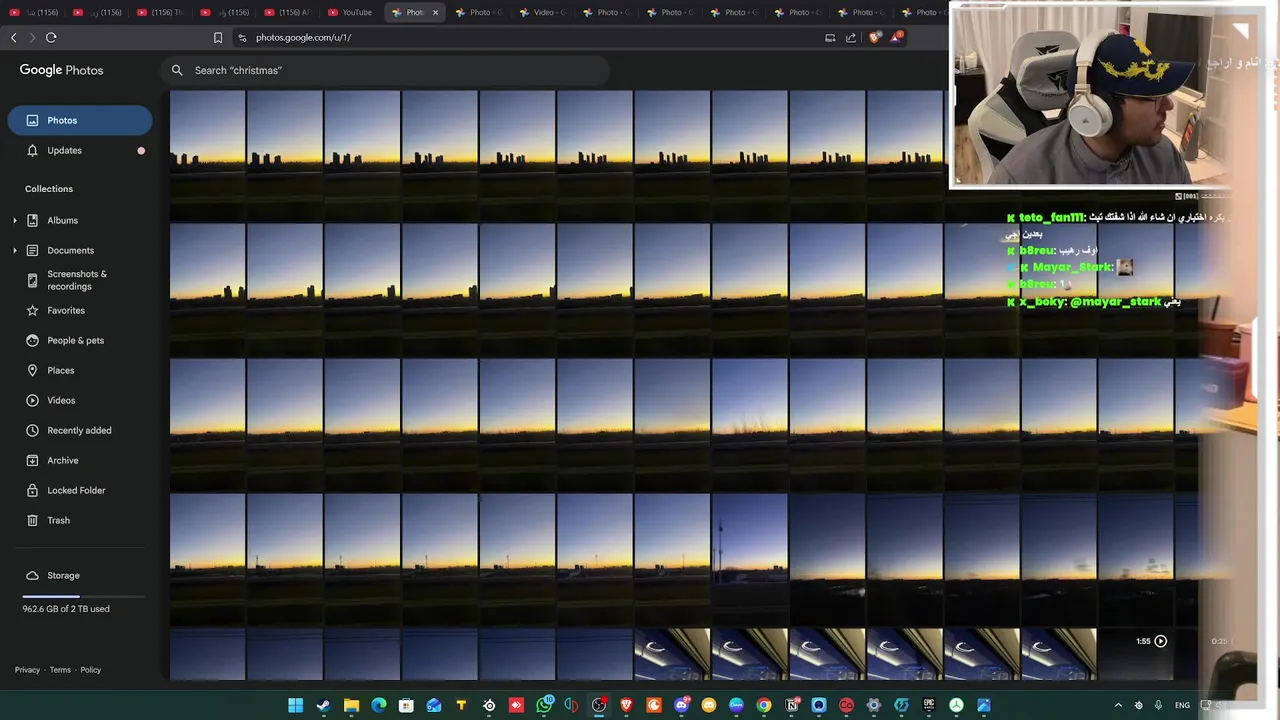Go back in the browser

coord(13,37)
